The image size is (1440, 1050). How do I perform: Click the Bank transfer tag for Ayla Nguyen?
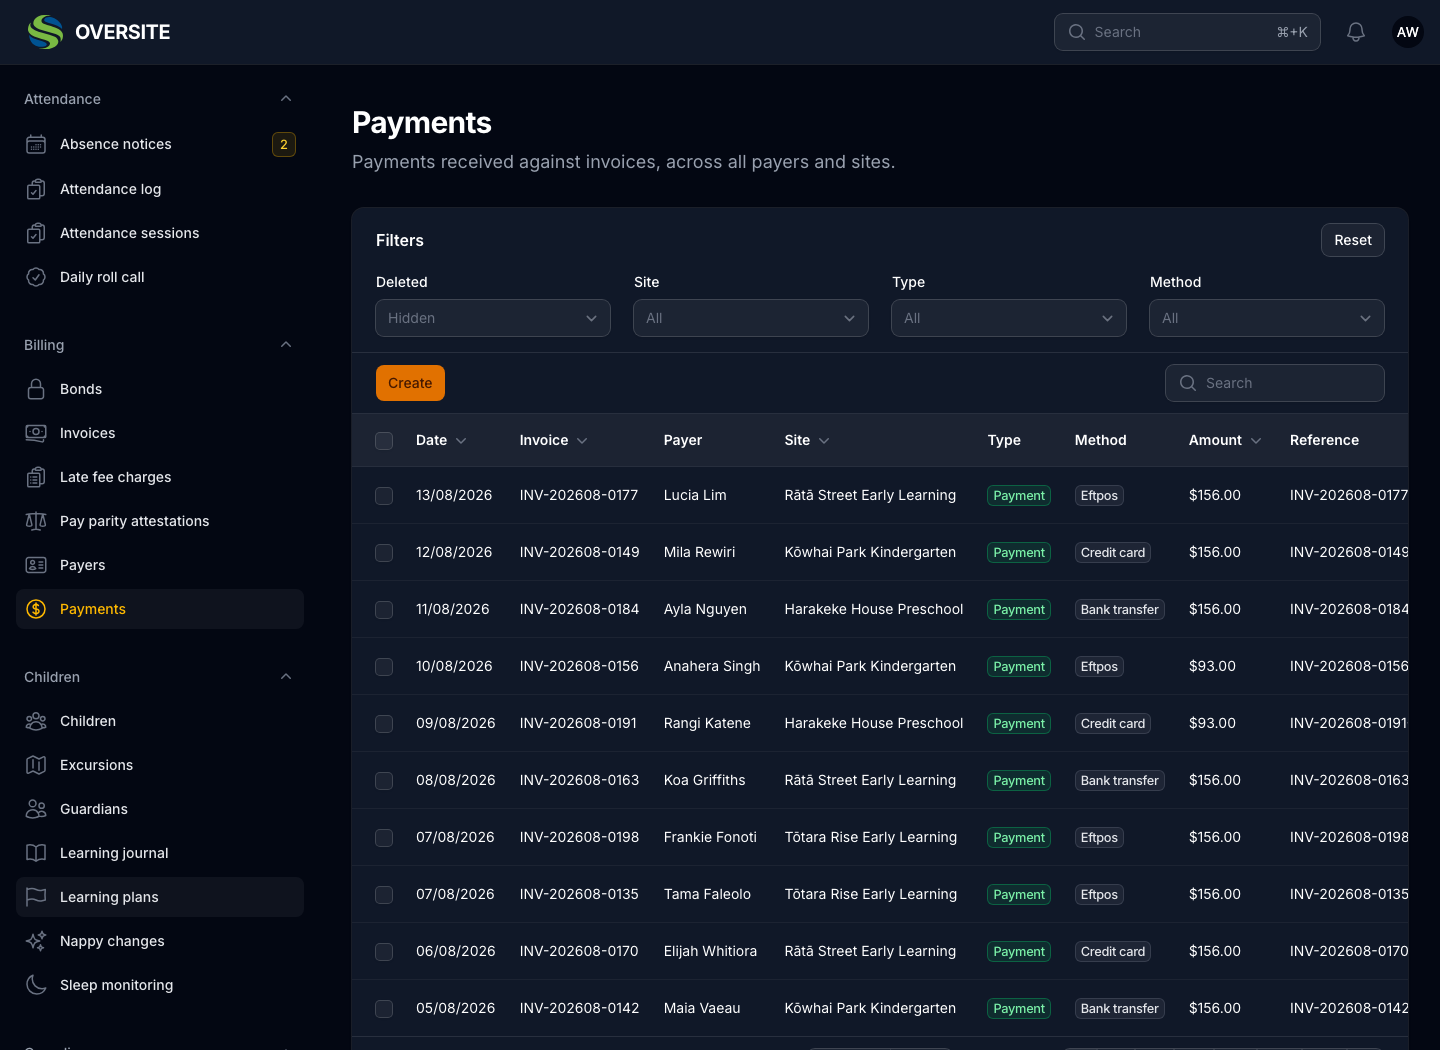tap(1119, 610)
